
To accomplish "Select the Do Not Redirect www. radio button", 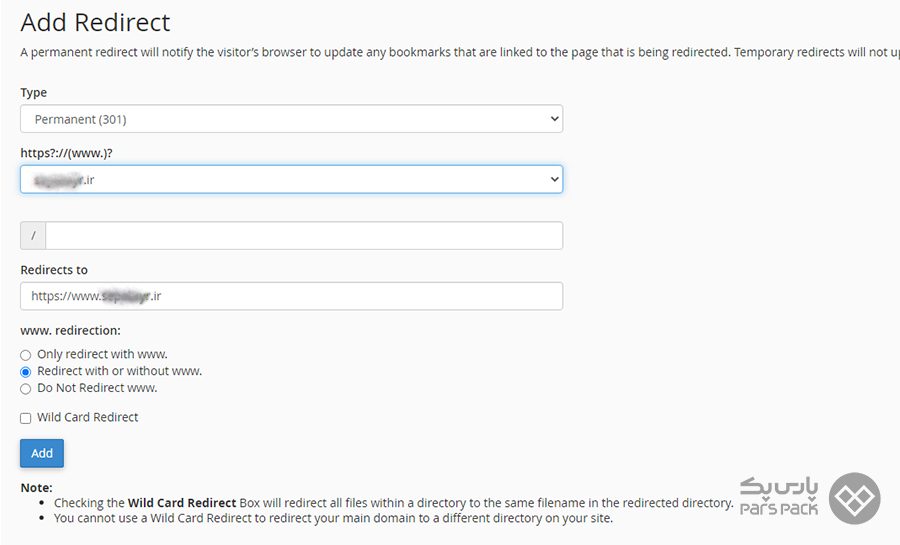I will coord(25,389).
